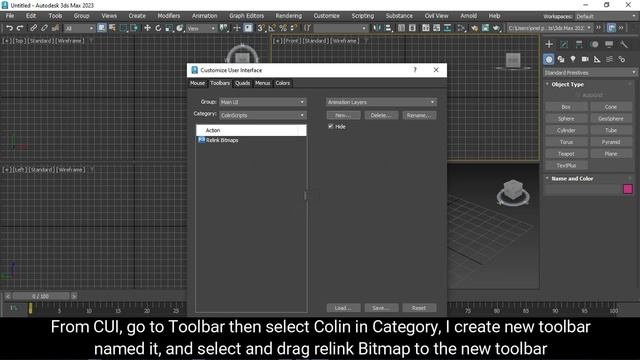Image resolution: width=640 pixels, height=360 pixels.
Task: Click the object name input field
Action: (x=583, y=189)
